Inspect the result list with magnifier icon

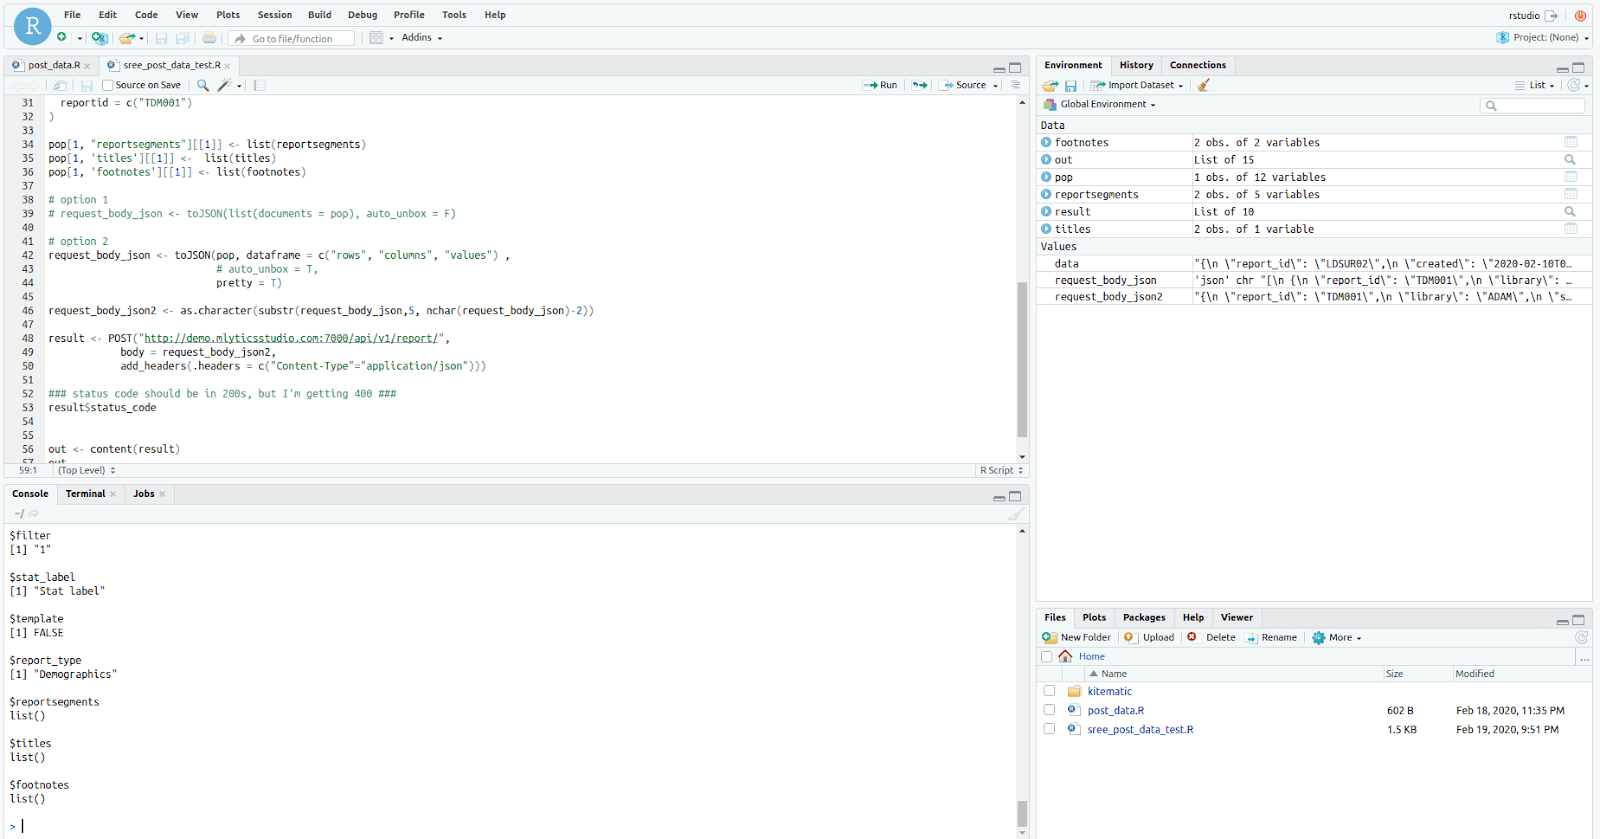point(1570,212)
